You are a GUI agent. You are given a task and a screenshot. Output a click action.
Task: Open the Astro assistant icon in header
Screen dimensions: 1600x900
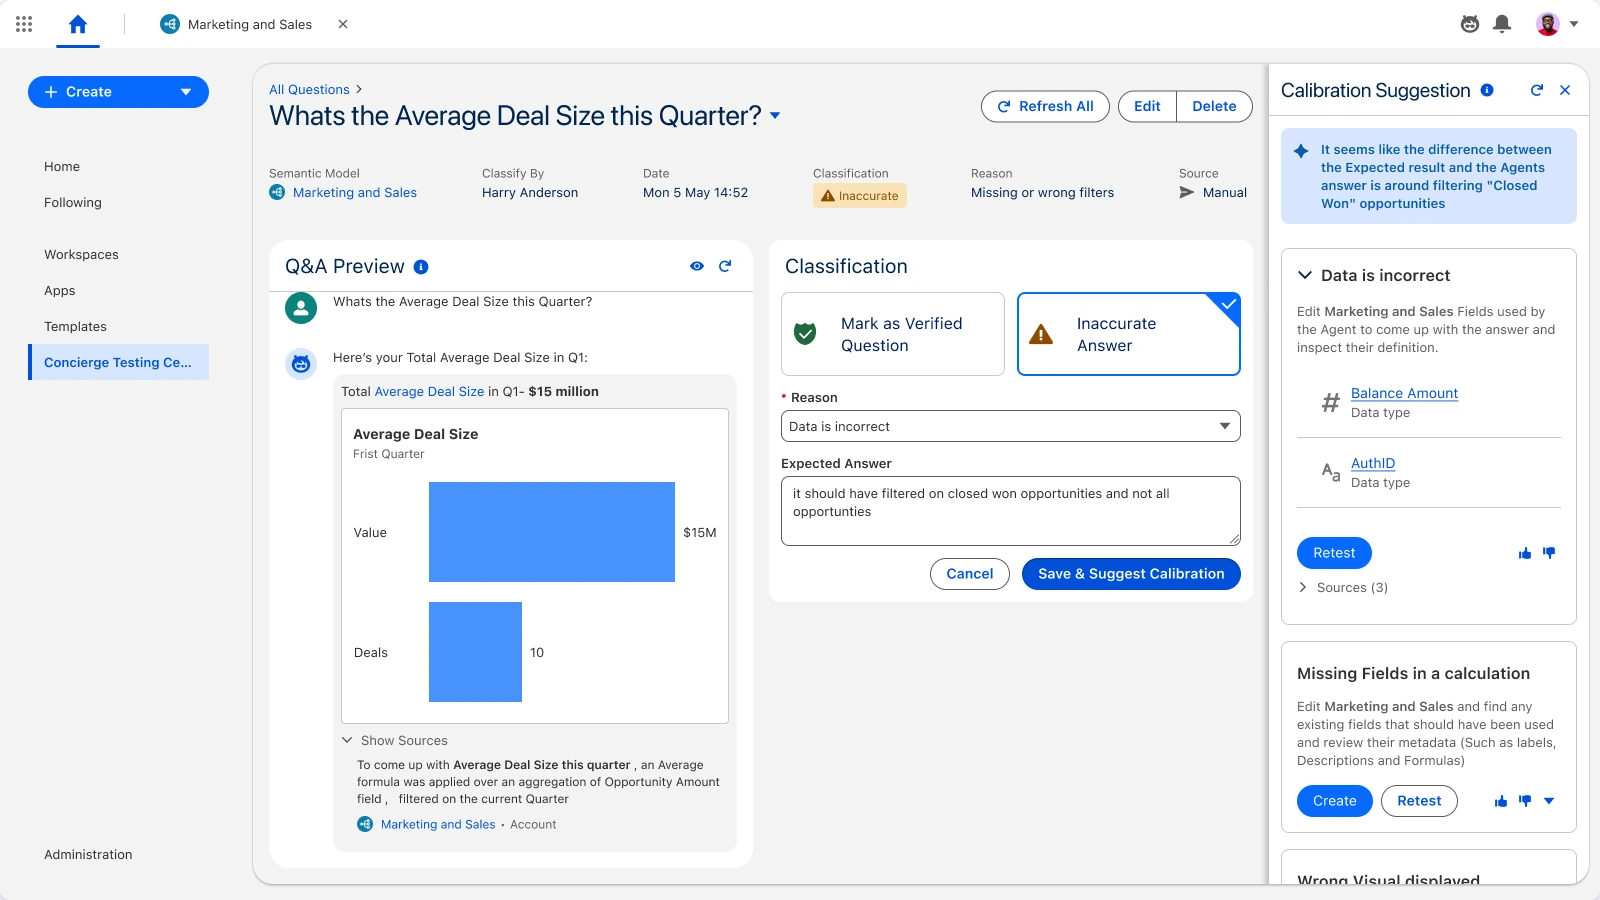[x=1470, y=24]
